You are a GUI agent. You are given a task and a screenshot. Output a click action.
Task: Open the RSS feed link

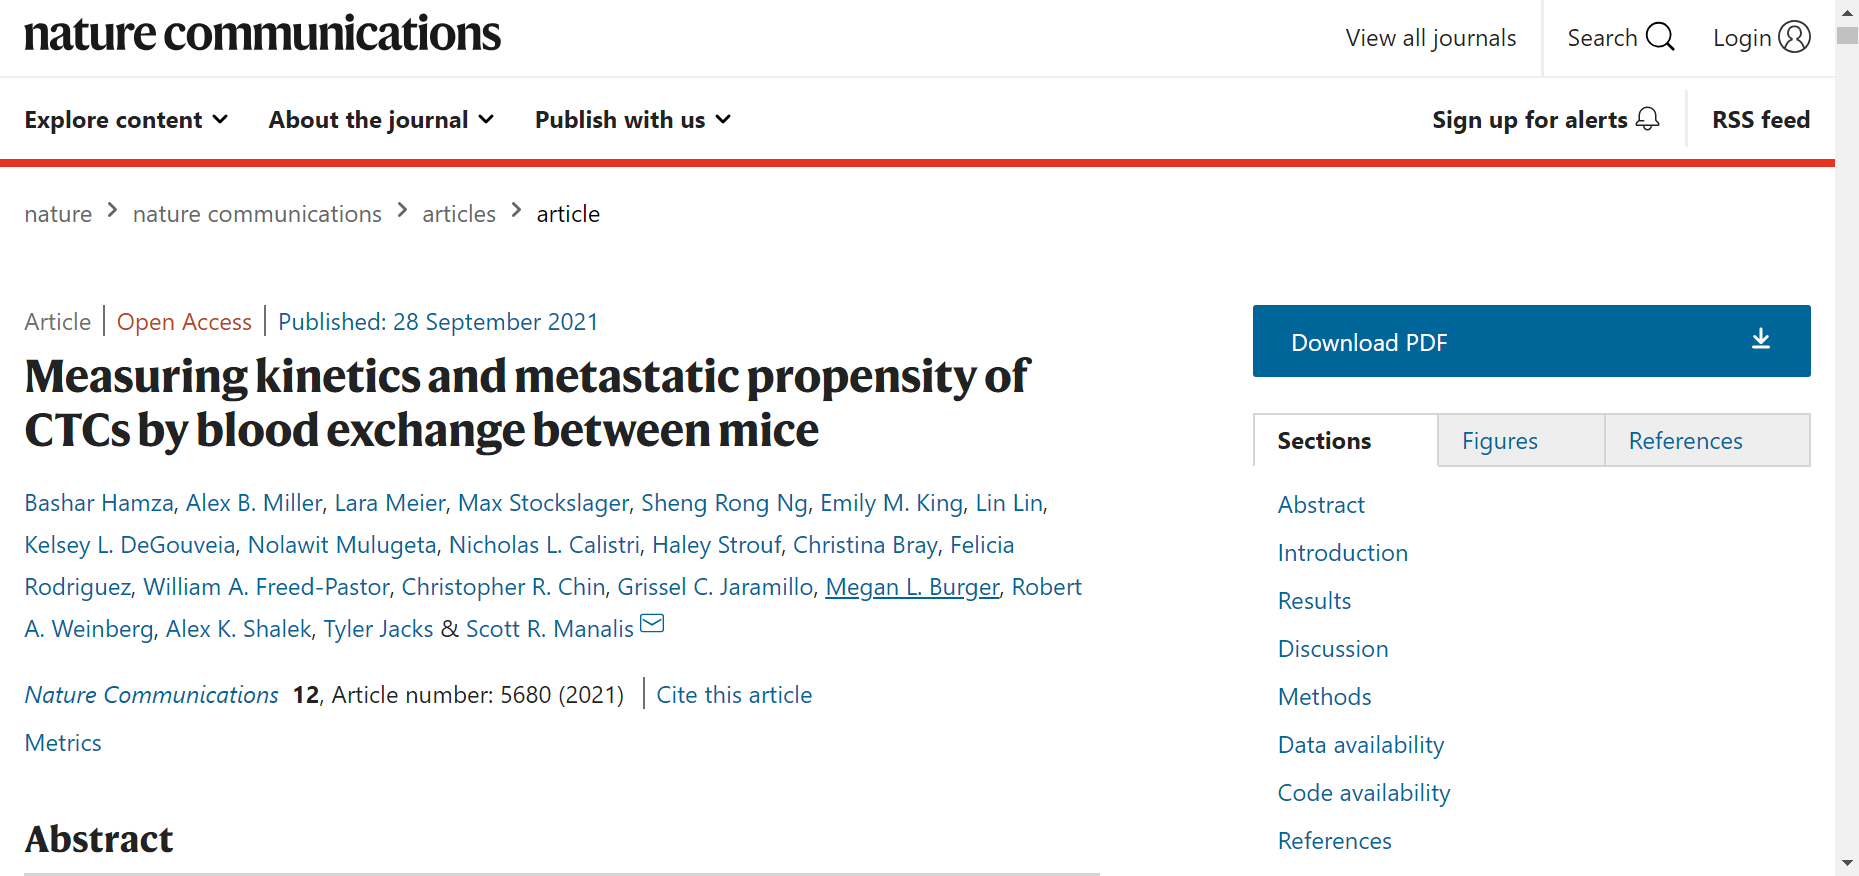point(1761,120)
